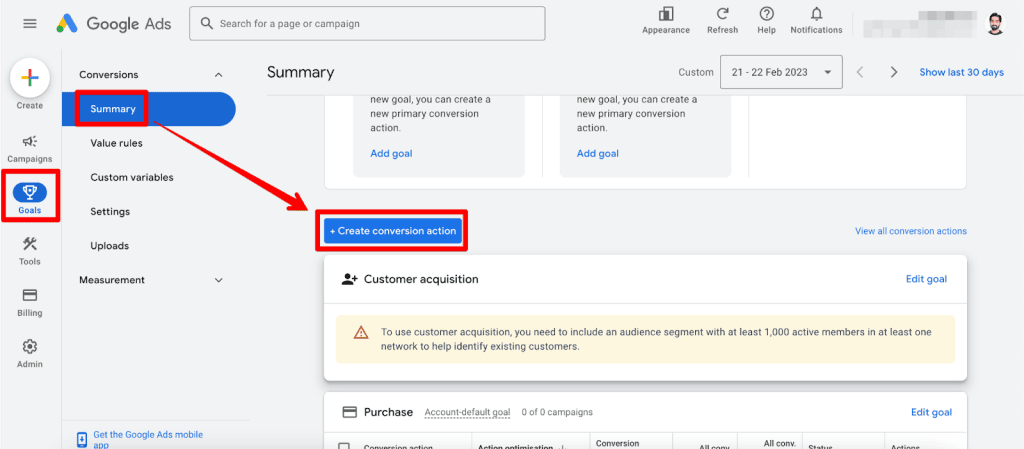Open the custom date range dropdown
Screen dimensions: 1024x449
click(x=781, y=72)
